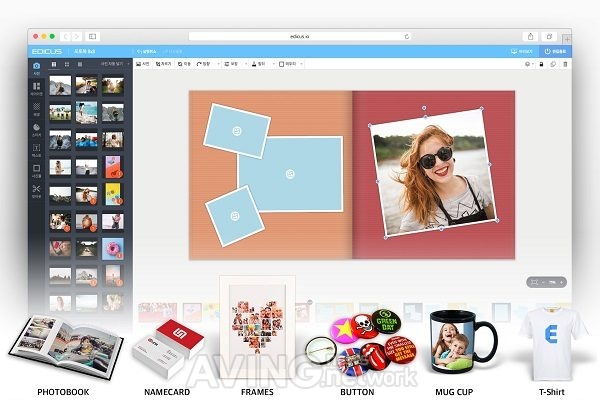Select the square Shape tool in sidebar
Image resolution: width=600 pixels, height=400 pixels.
click(x=36, y=171)
